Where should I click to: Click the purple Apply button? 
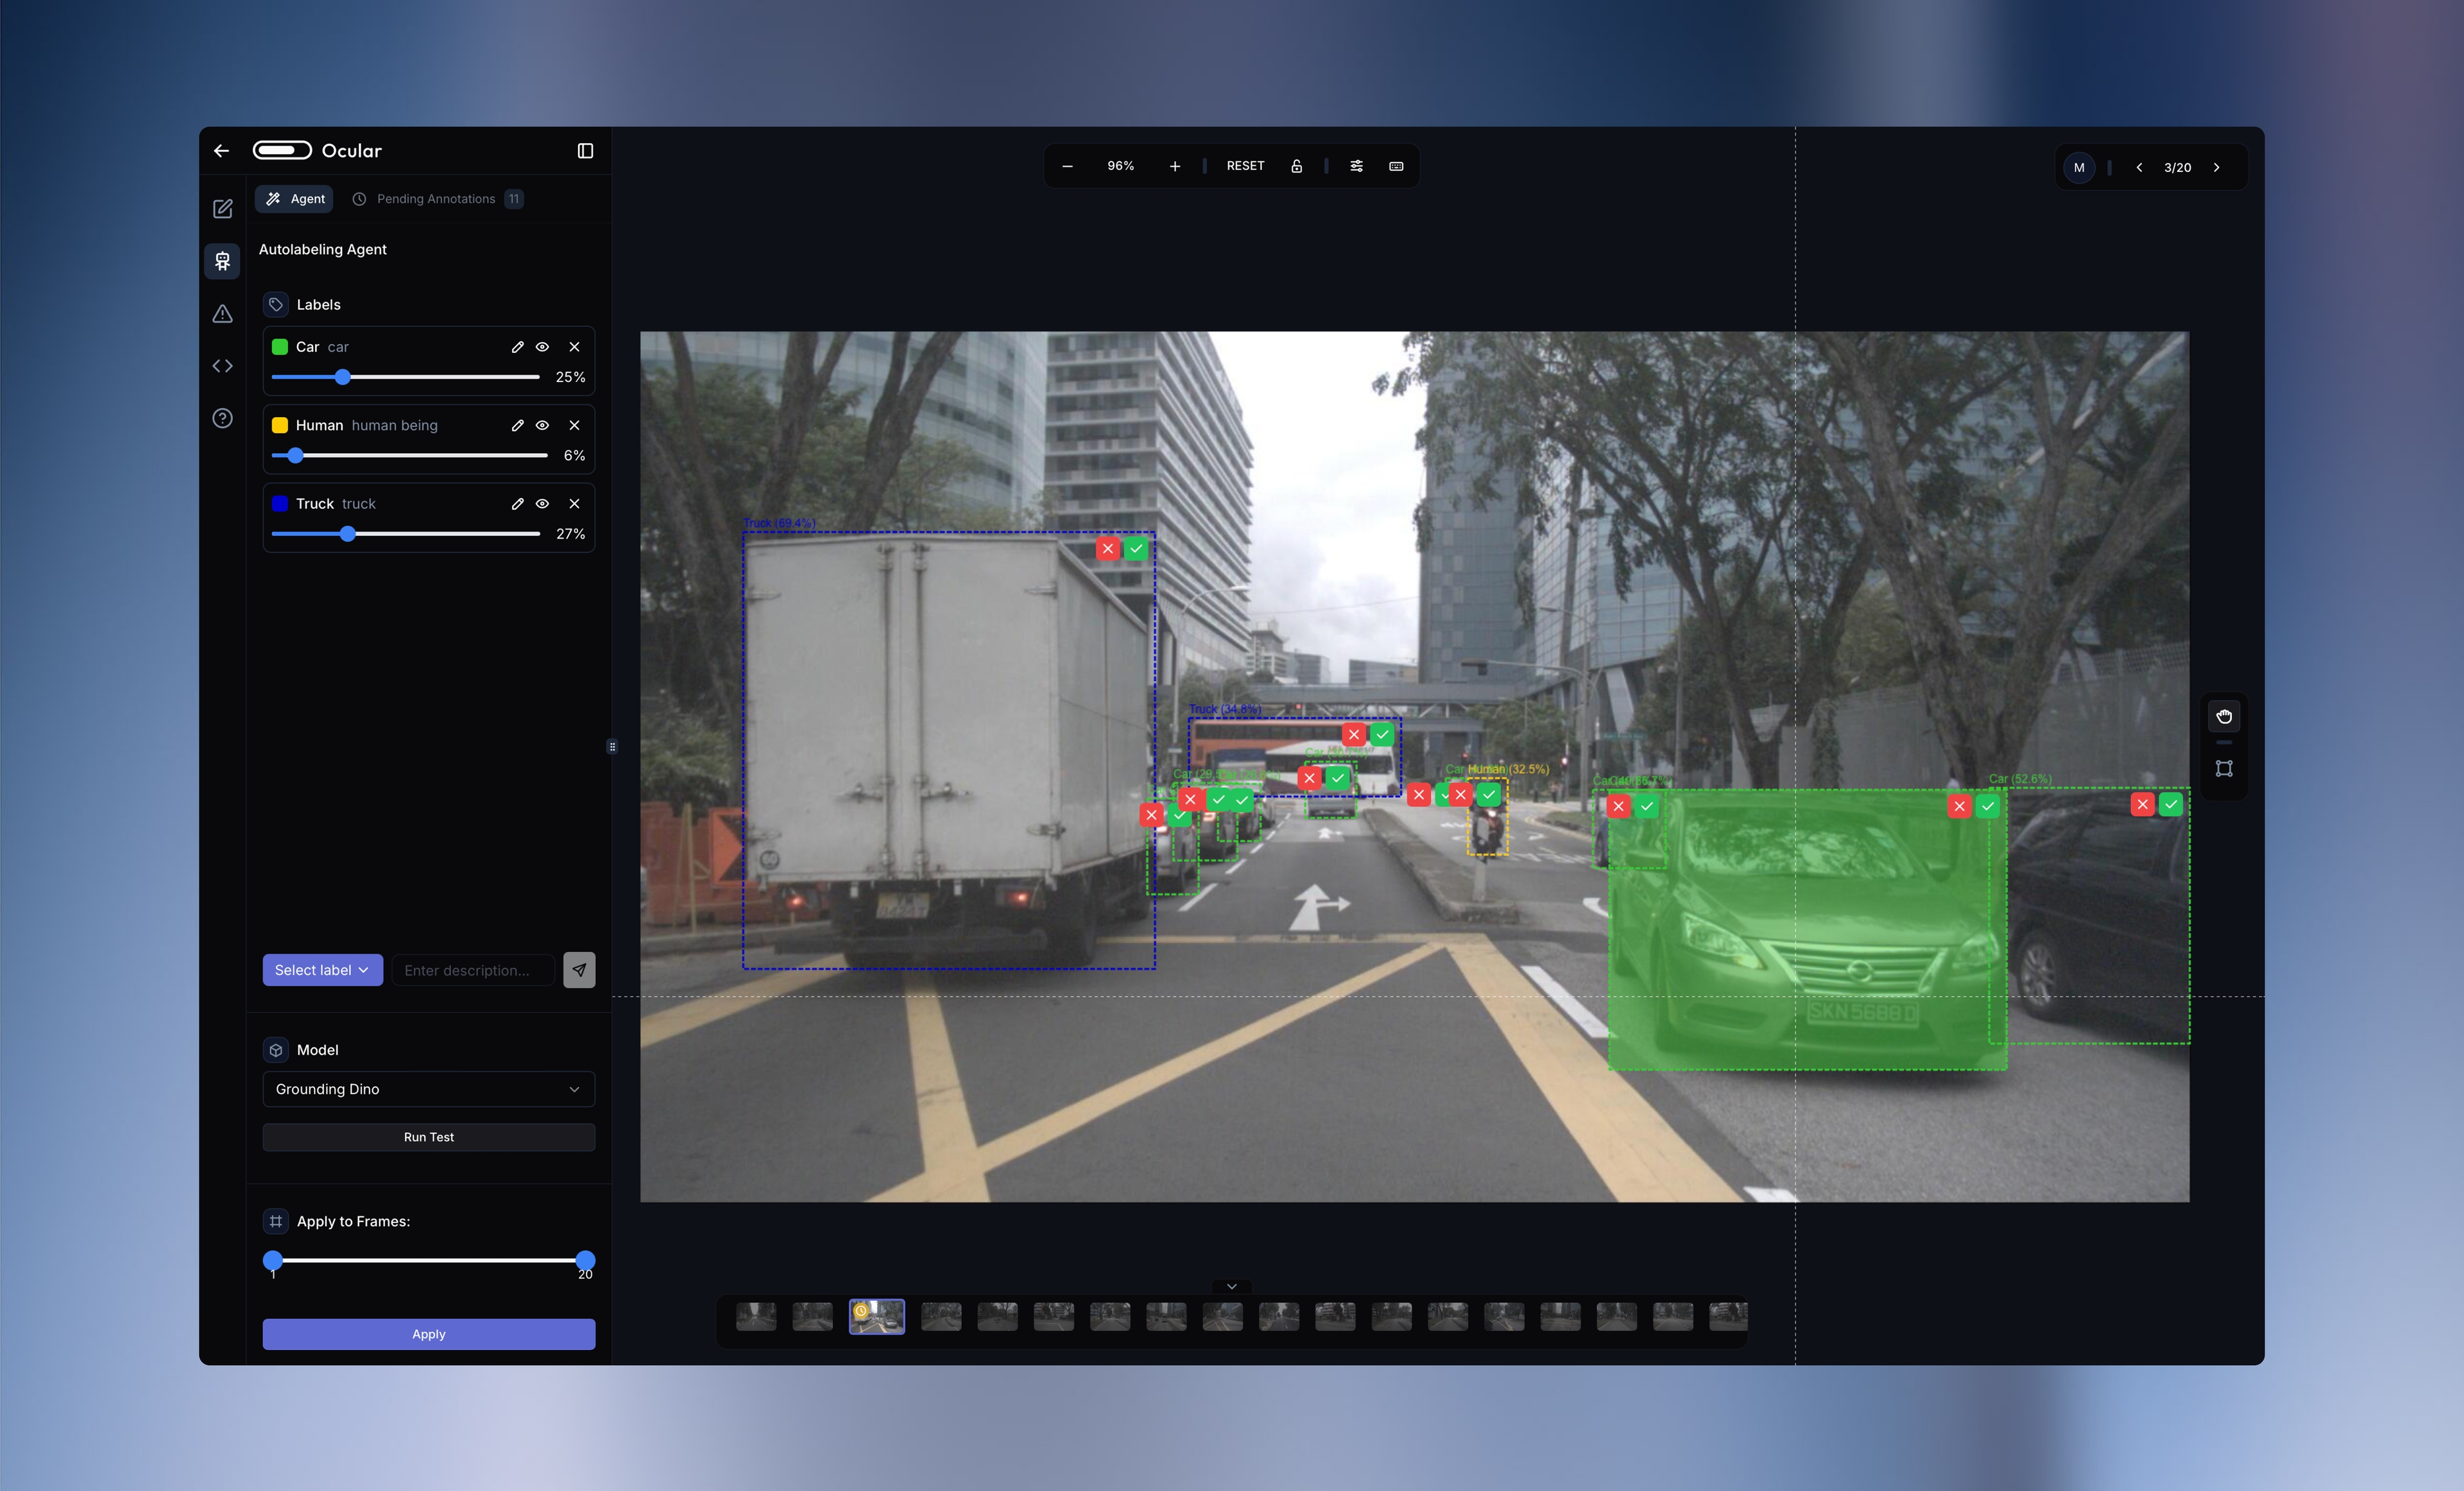click(428, 1334)
